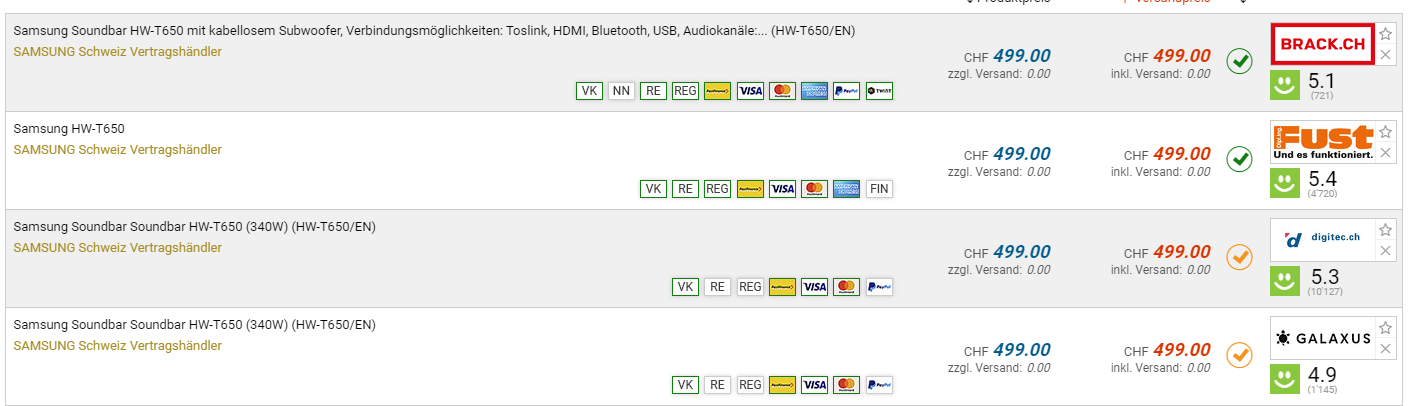Click the green smiley rating for Fust
The width and height of the screenshot is (1408, 406).
1284,183
